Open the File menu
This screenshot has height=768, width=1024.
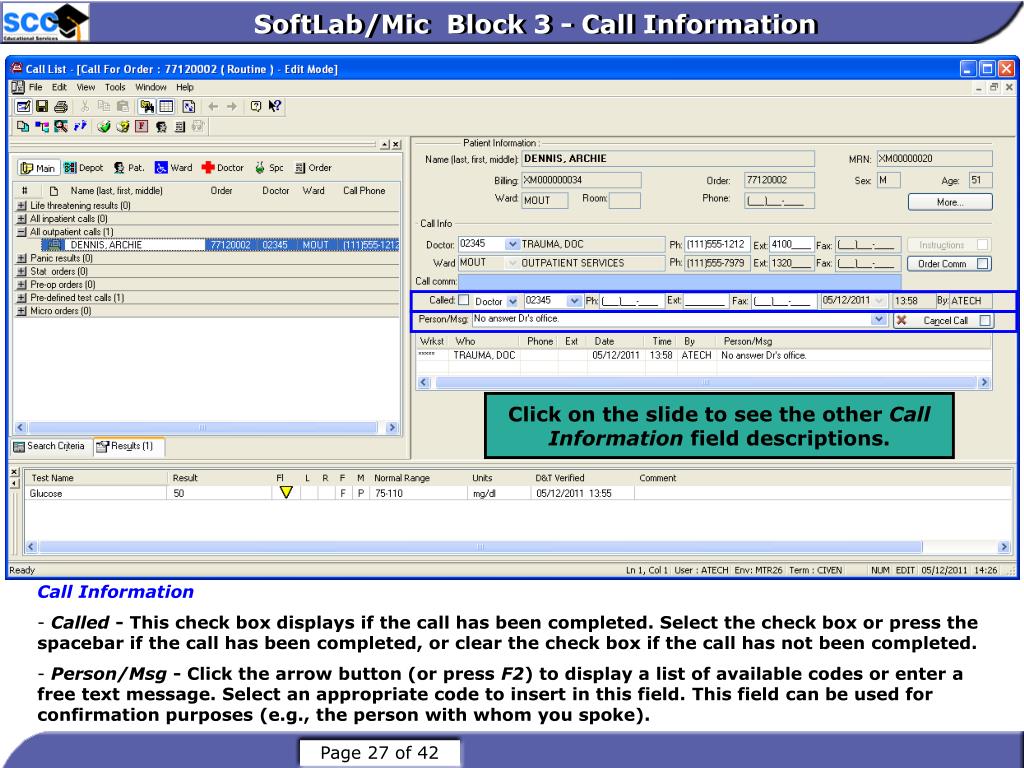[x=35, y=87]
